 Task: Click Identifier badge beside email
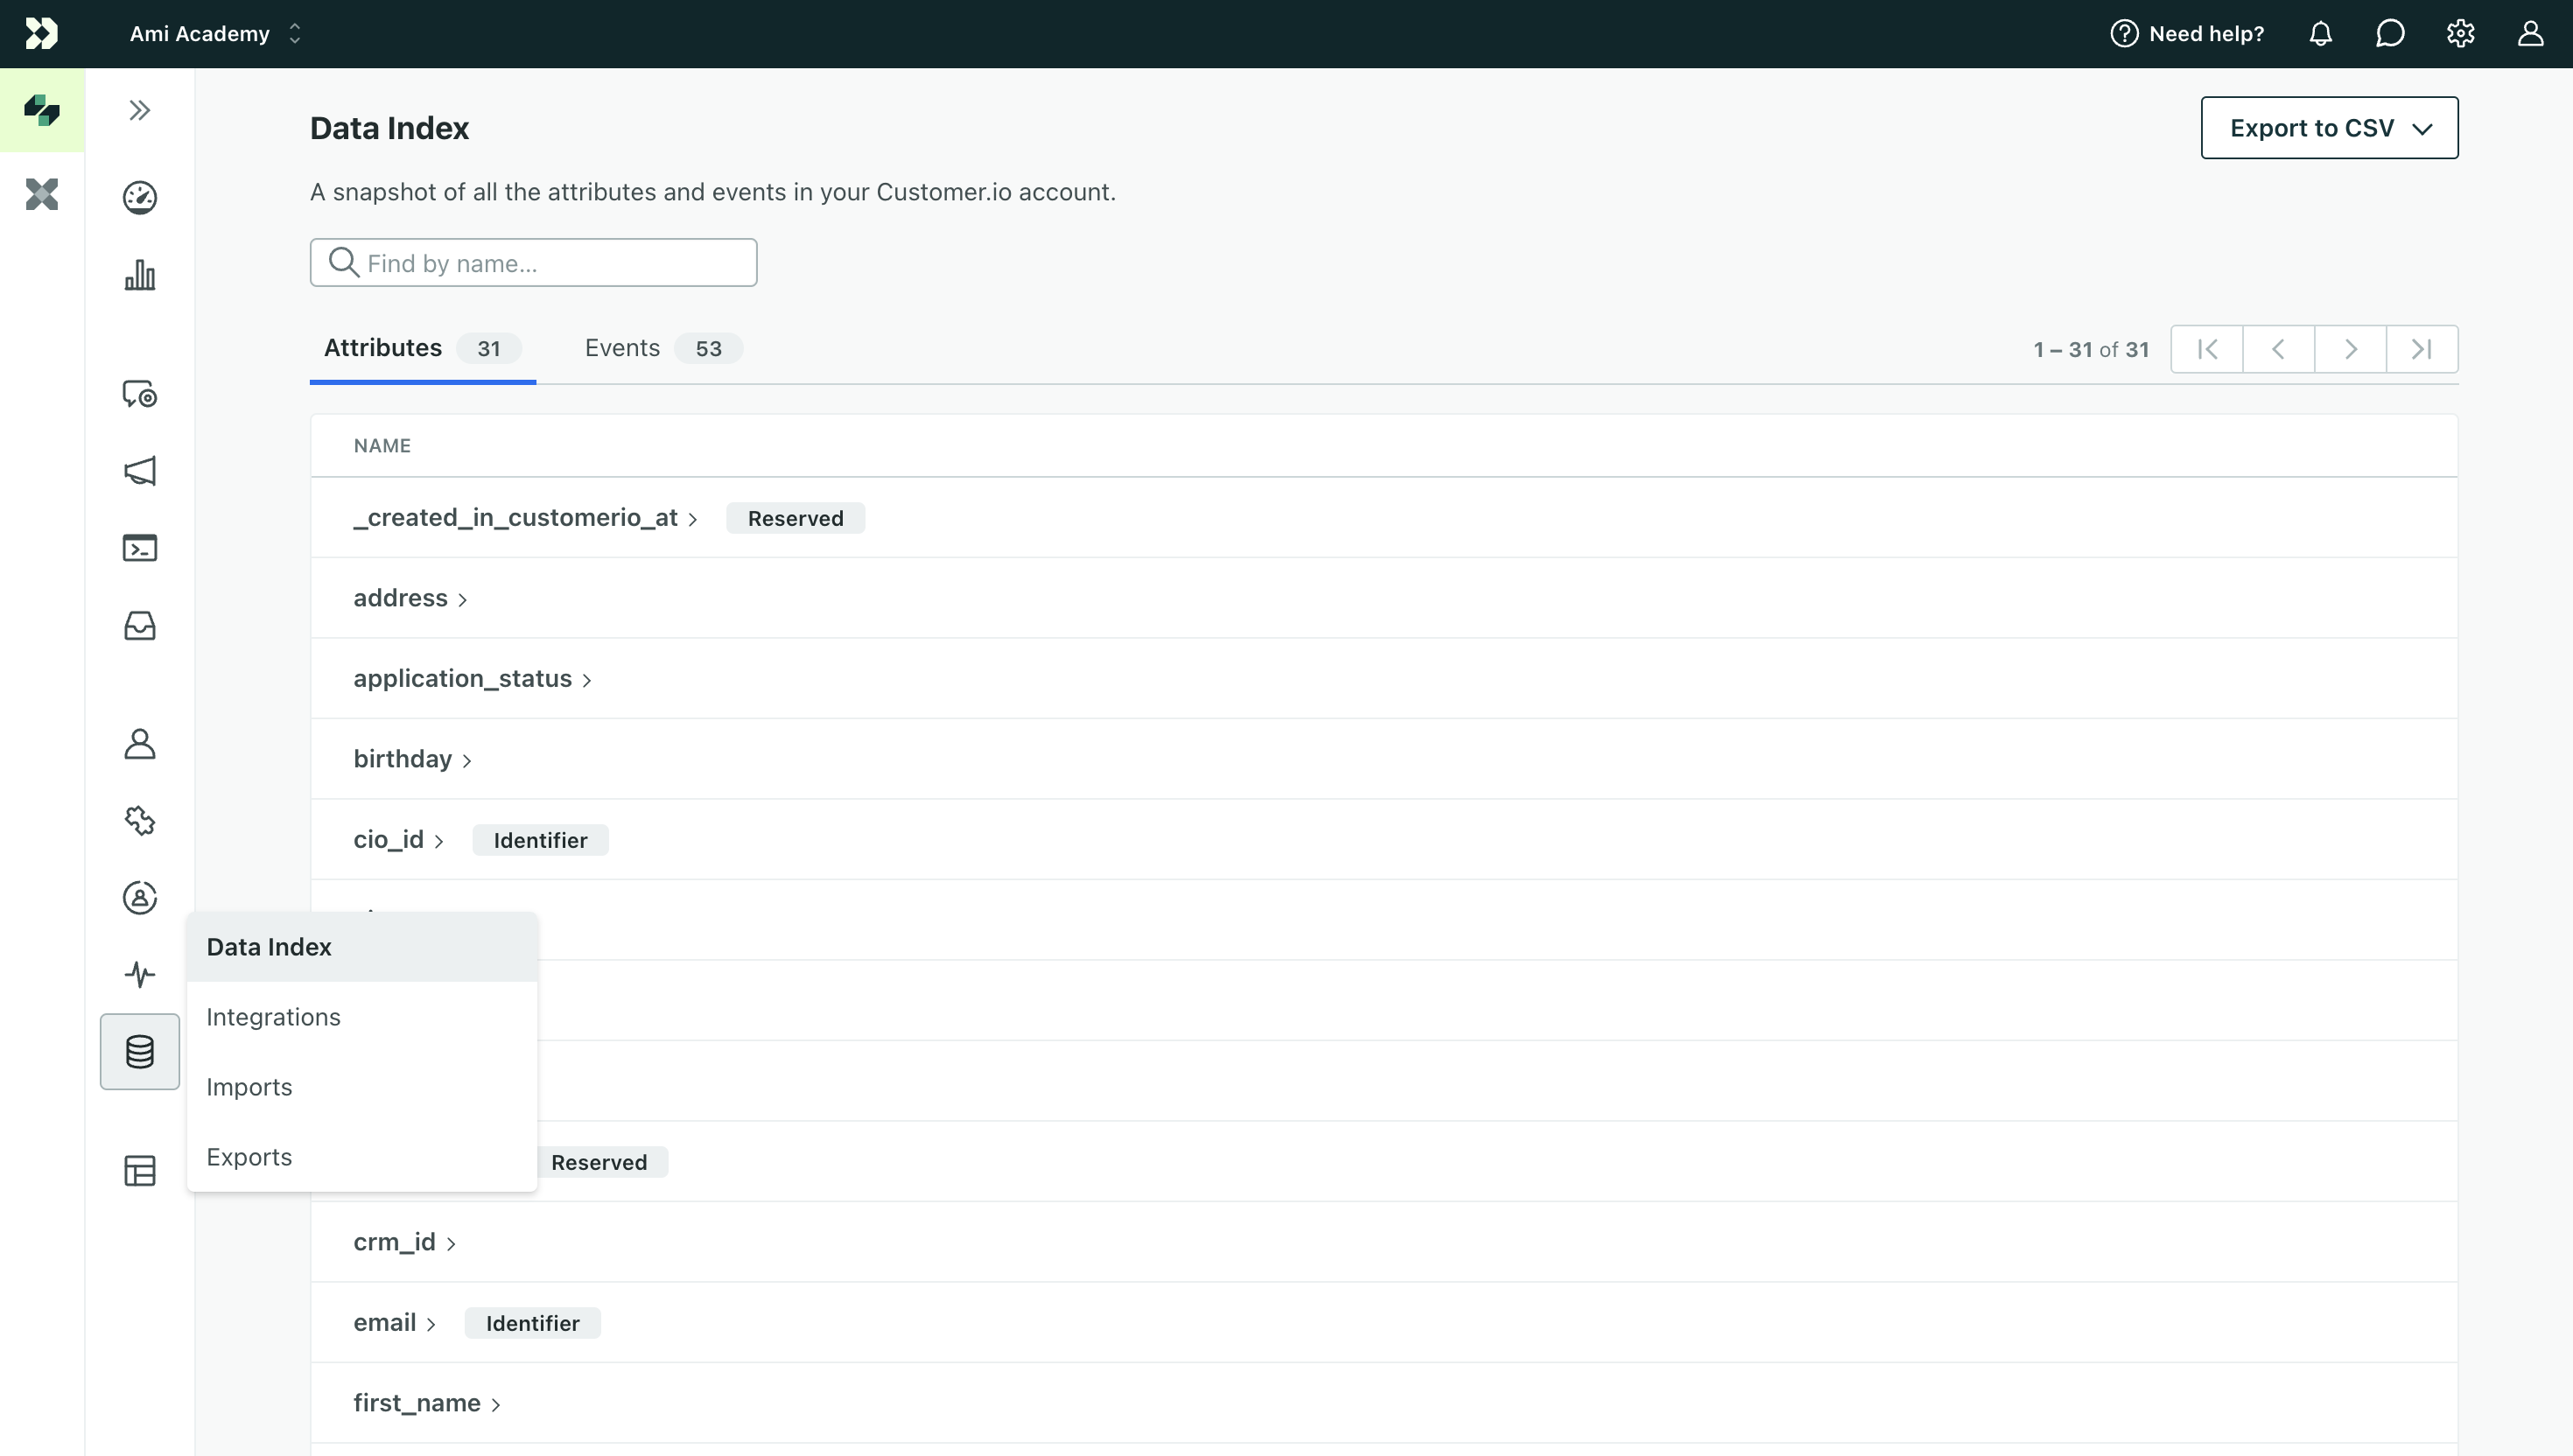click(532, 1323)
